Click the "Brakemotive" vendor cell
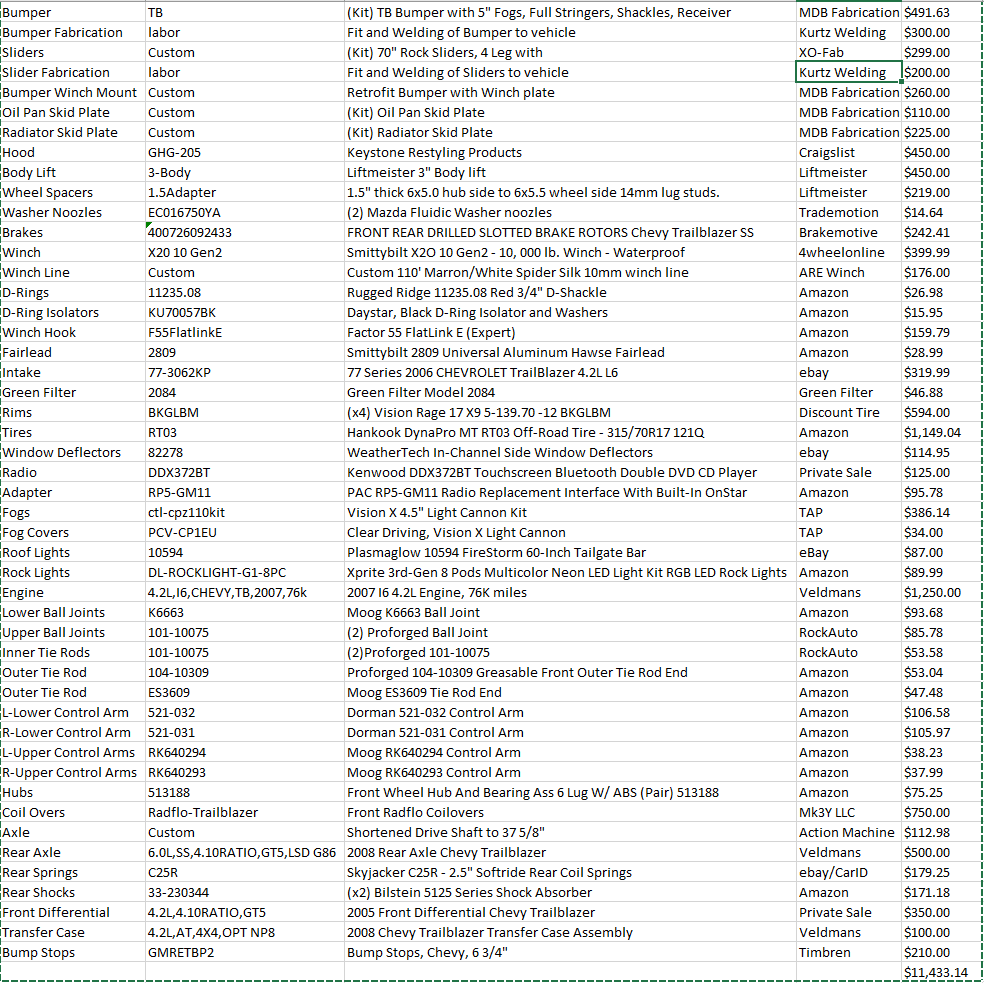 tap(848, 232)
